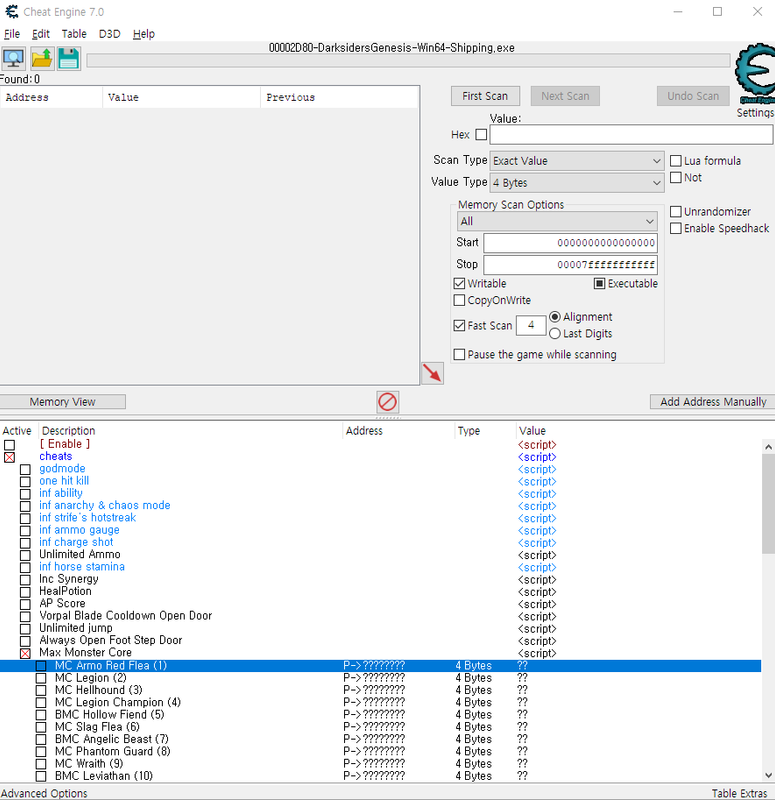
Task: Click the Fast Scan alignment value box
Action: [531, 326]
